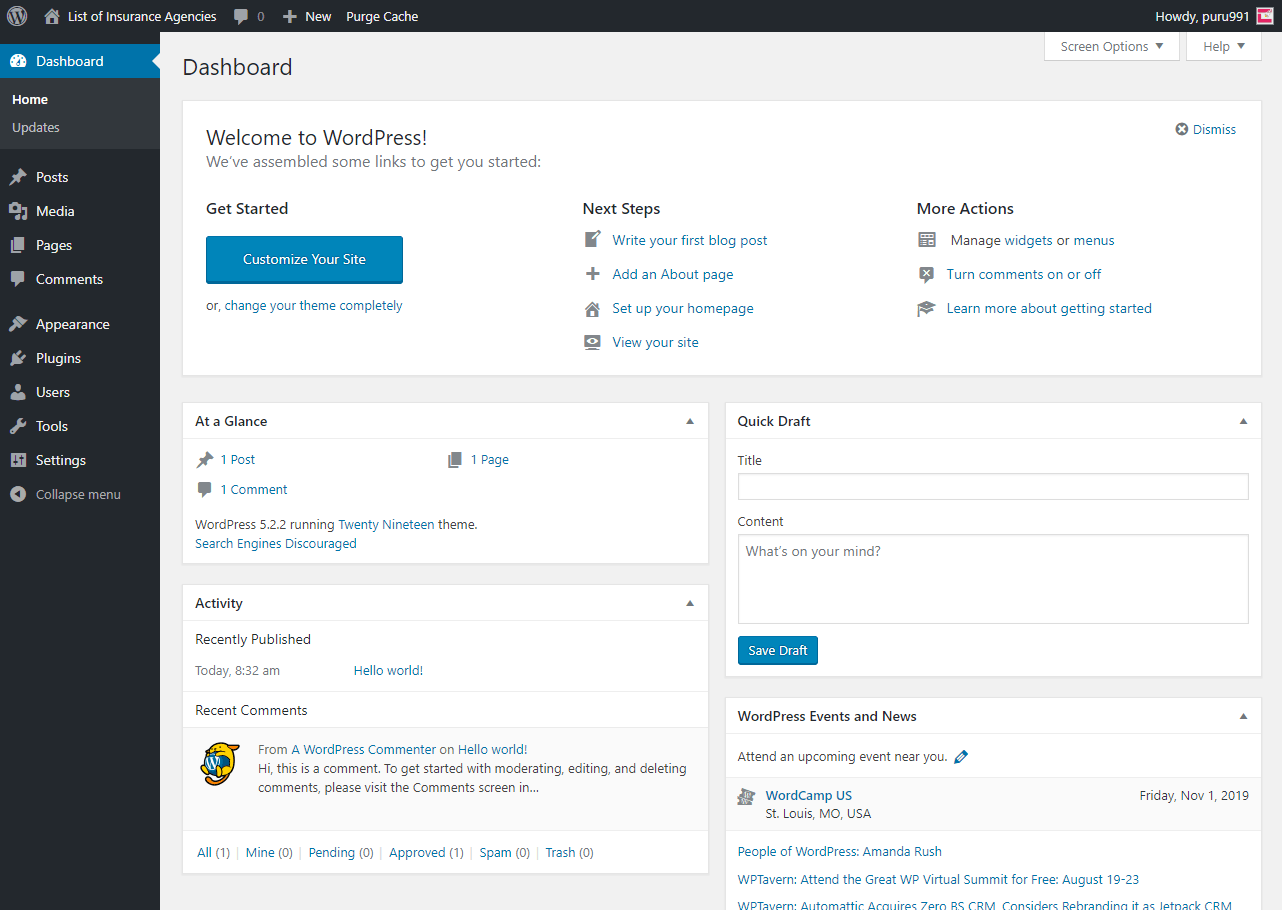Click the user avatar next to puru991
The width and height of the screenshot is (1282, 910).
point(1265,16)
